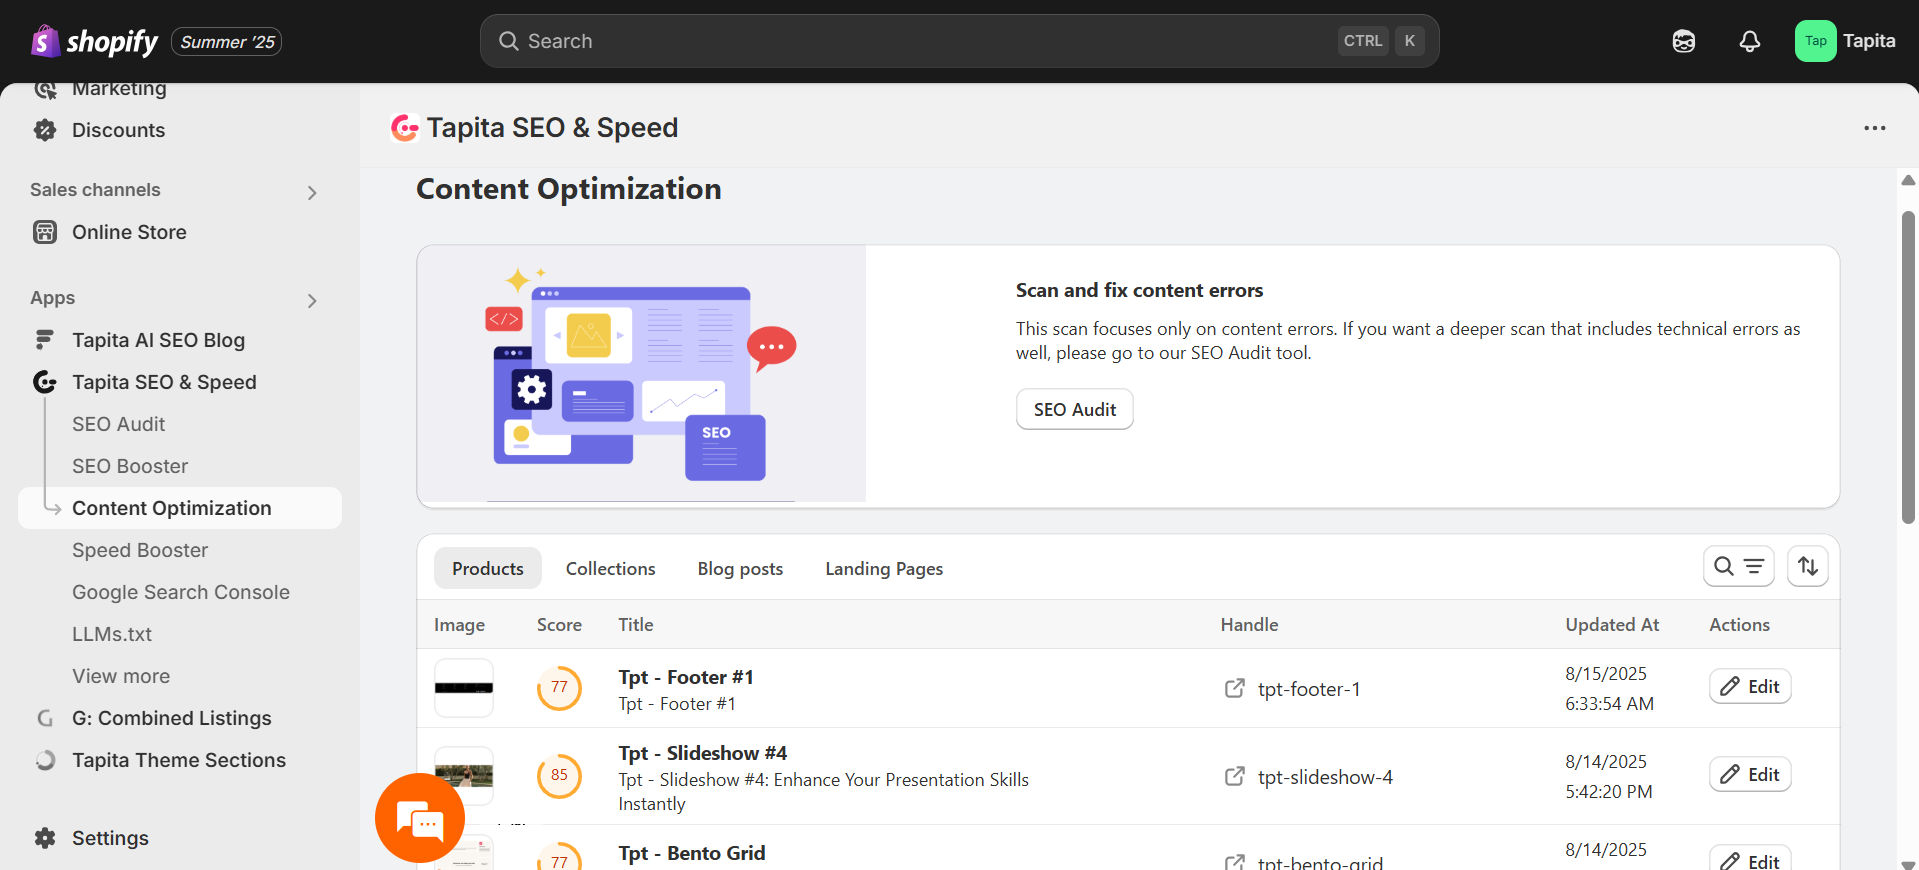Click the Shopify logo icon
Image resolution: width=1919 pixels, height=870 pixels.
45,41
